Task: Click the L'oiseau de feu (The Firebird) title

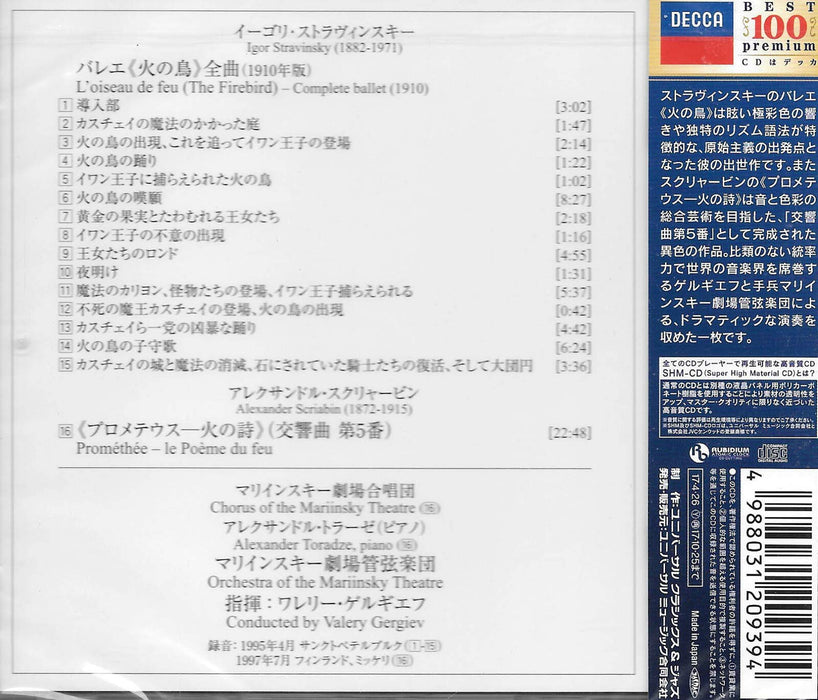Action: 177,88
